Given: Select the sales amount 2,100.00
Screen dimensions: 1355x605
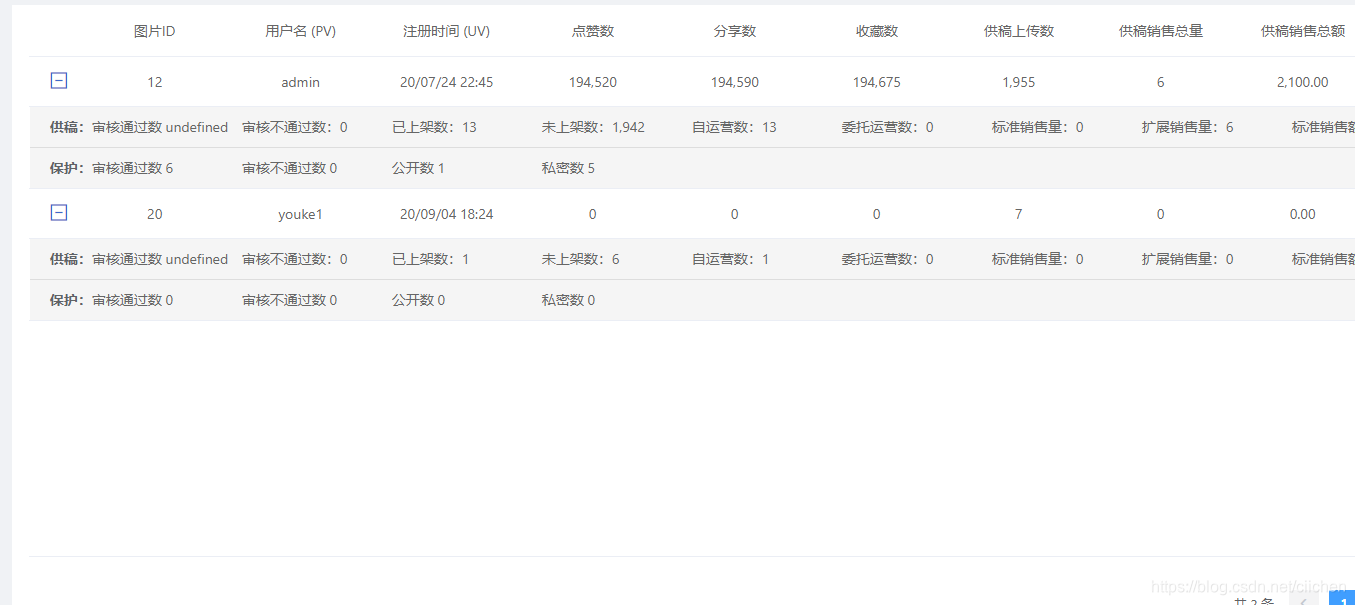Looking at the screenshot, I should pyautogui.click(x=1303, y=82).
